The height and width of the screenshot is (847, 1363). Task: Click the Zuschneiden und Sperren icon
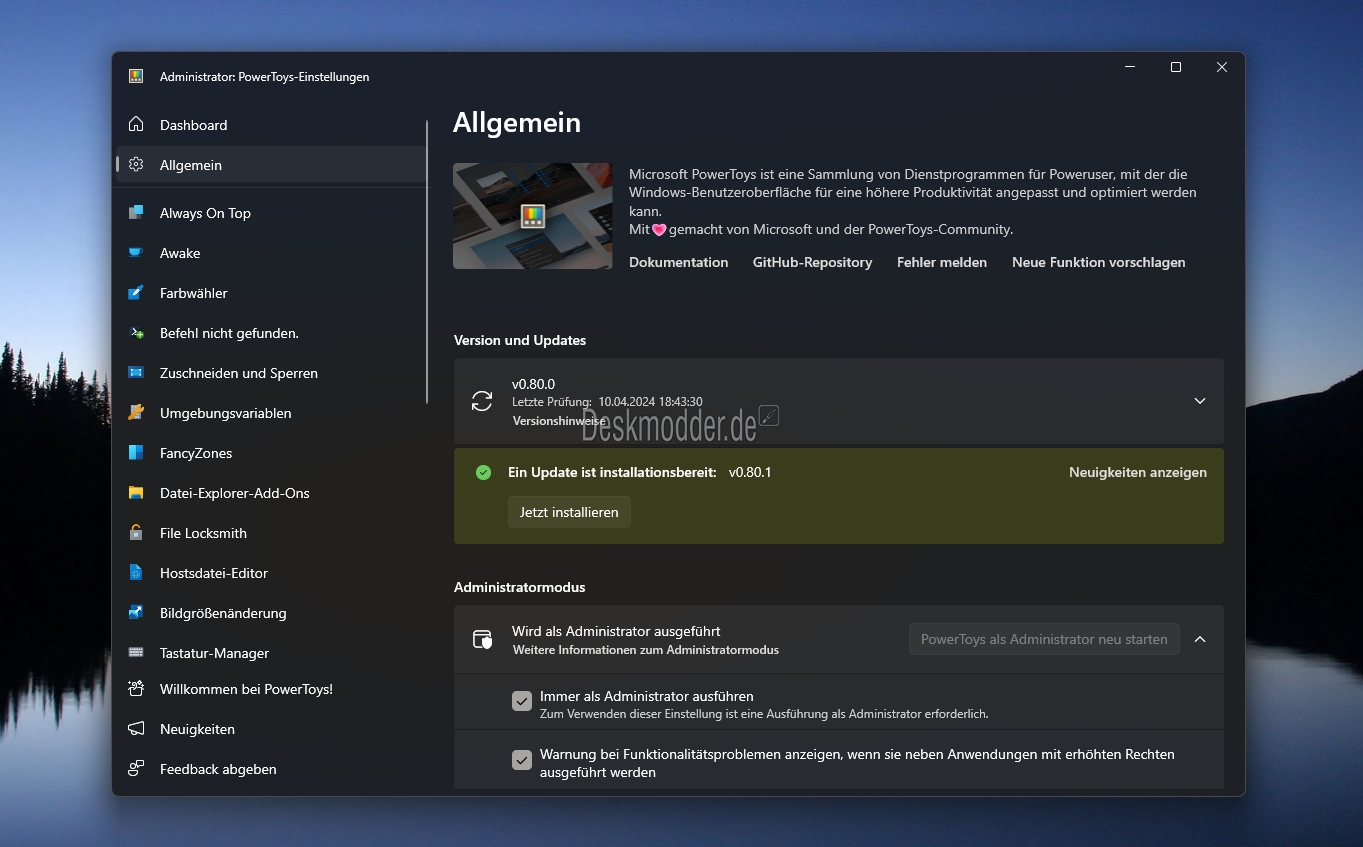click(136, 372)
